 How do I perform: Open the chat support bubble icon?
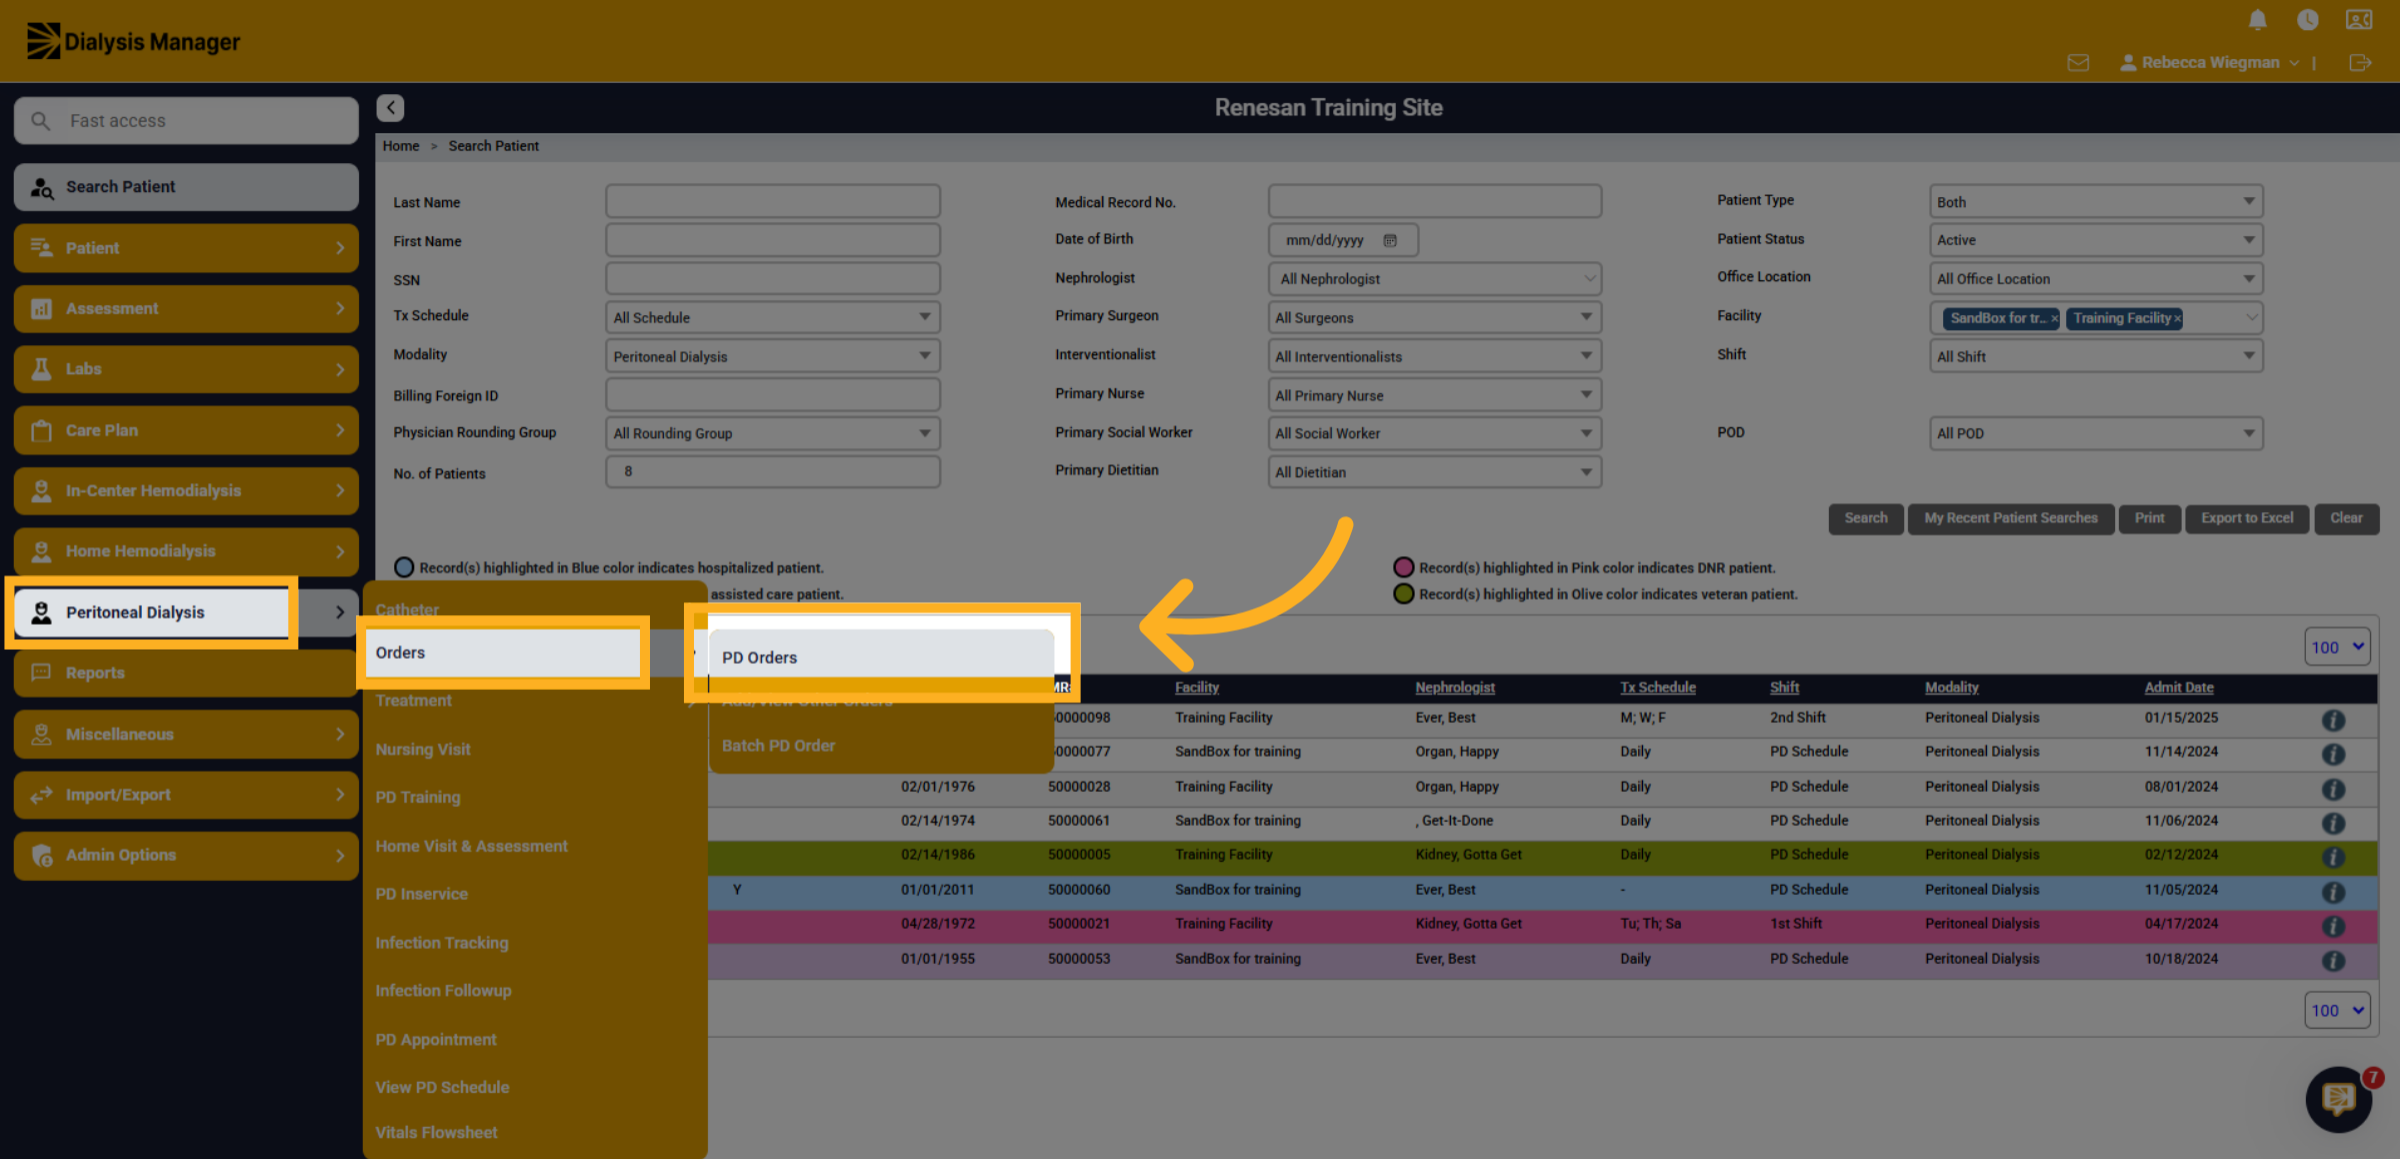pyautogui.click(x=2338, y=1099)
